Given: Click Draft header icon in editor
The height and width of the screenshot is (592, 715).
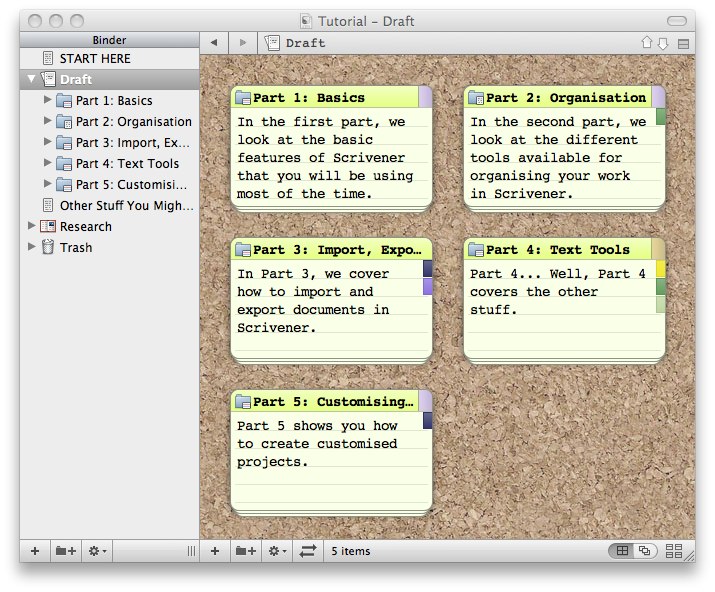Looking at the screenshot, I should coord(272,43).
